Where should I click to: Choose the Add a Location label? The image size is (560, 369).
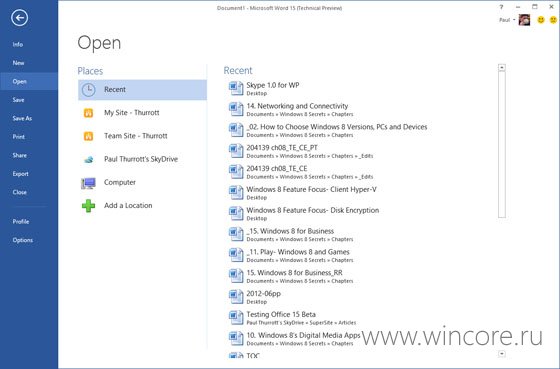pyautogui.click(x=128, y=206)
